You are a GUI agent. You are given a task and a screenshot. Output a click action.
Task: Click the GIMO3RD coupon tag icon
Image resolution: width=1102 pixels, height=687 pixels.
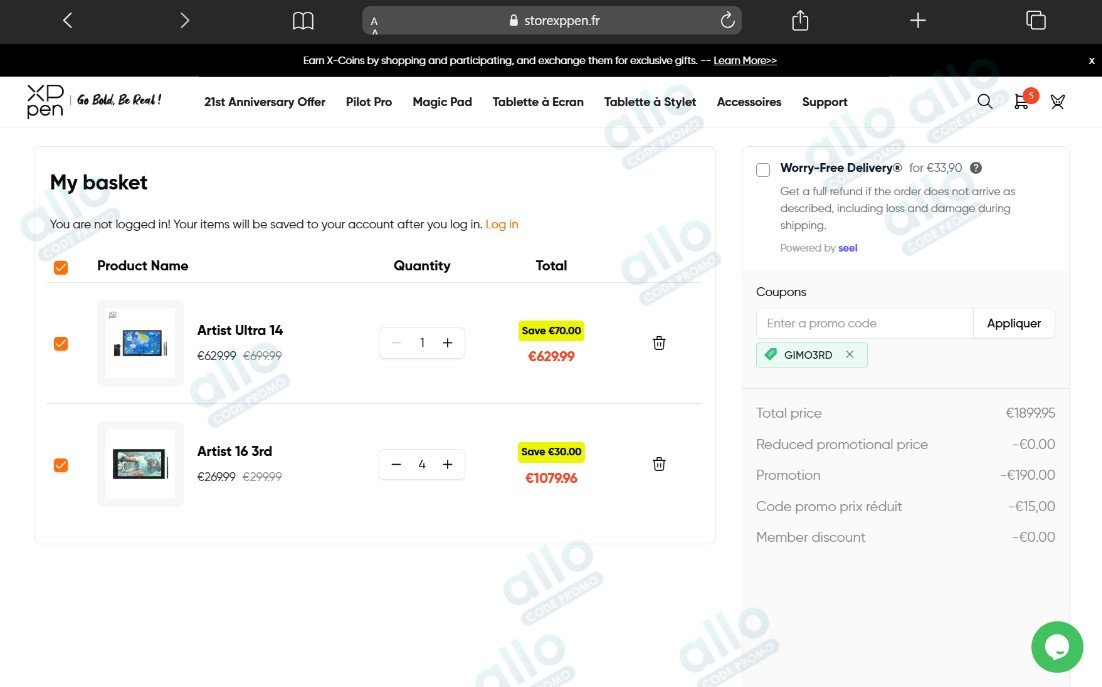771,355
